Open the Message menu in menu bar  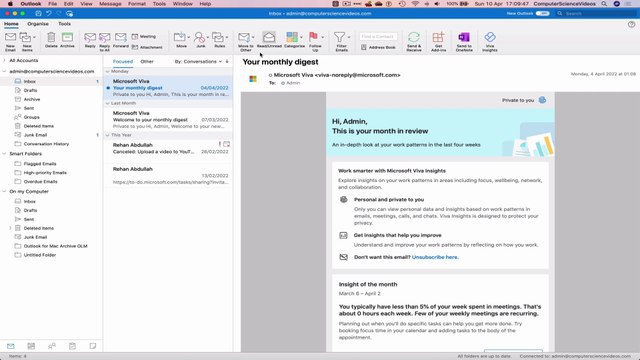click(x=110, y=4)
